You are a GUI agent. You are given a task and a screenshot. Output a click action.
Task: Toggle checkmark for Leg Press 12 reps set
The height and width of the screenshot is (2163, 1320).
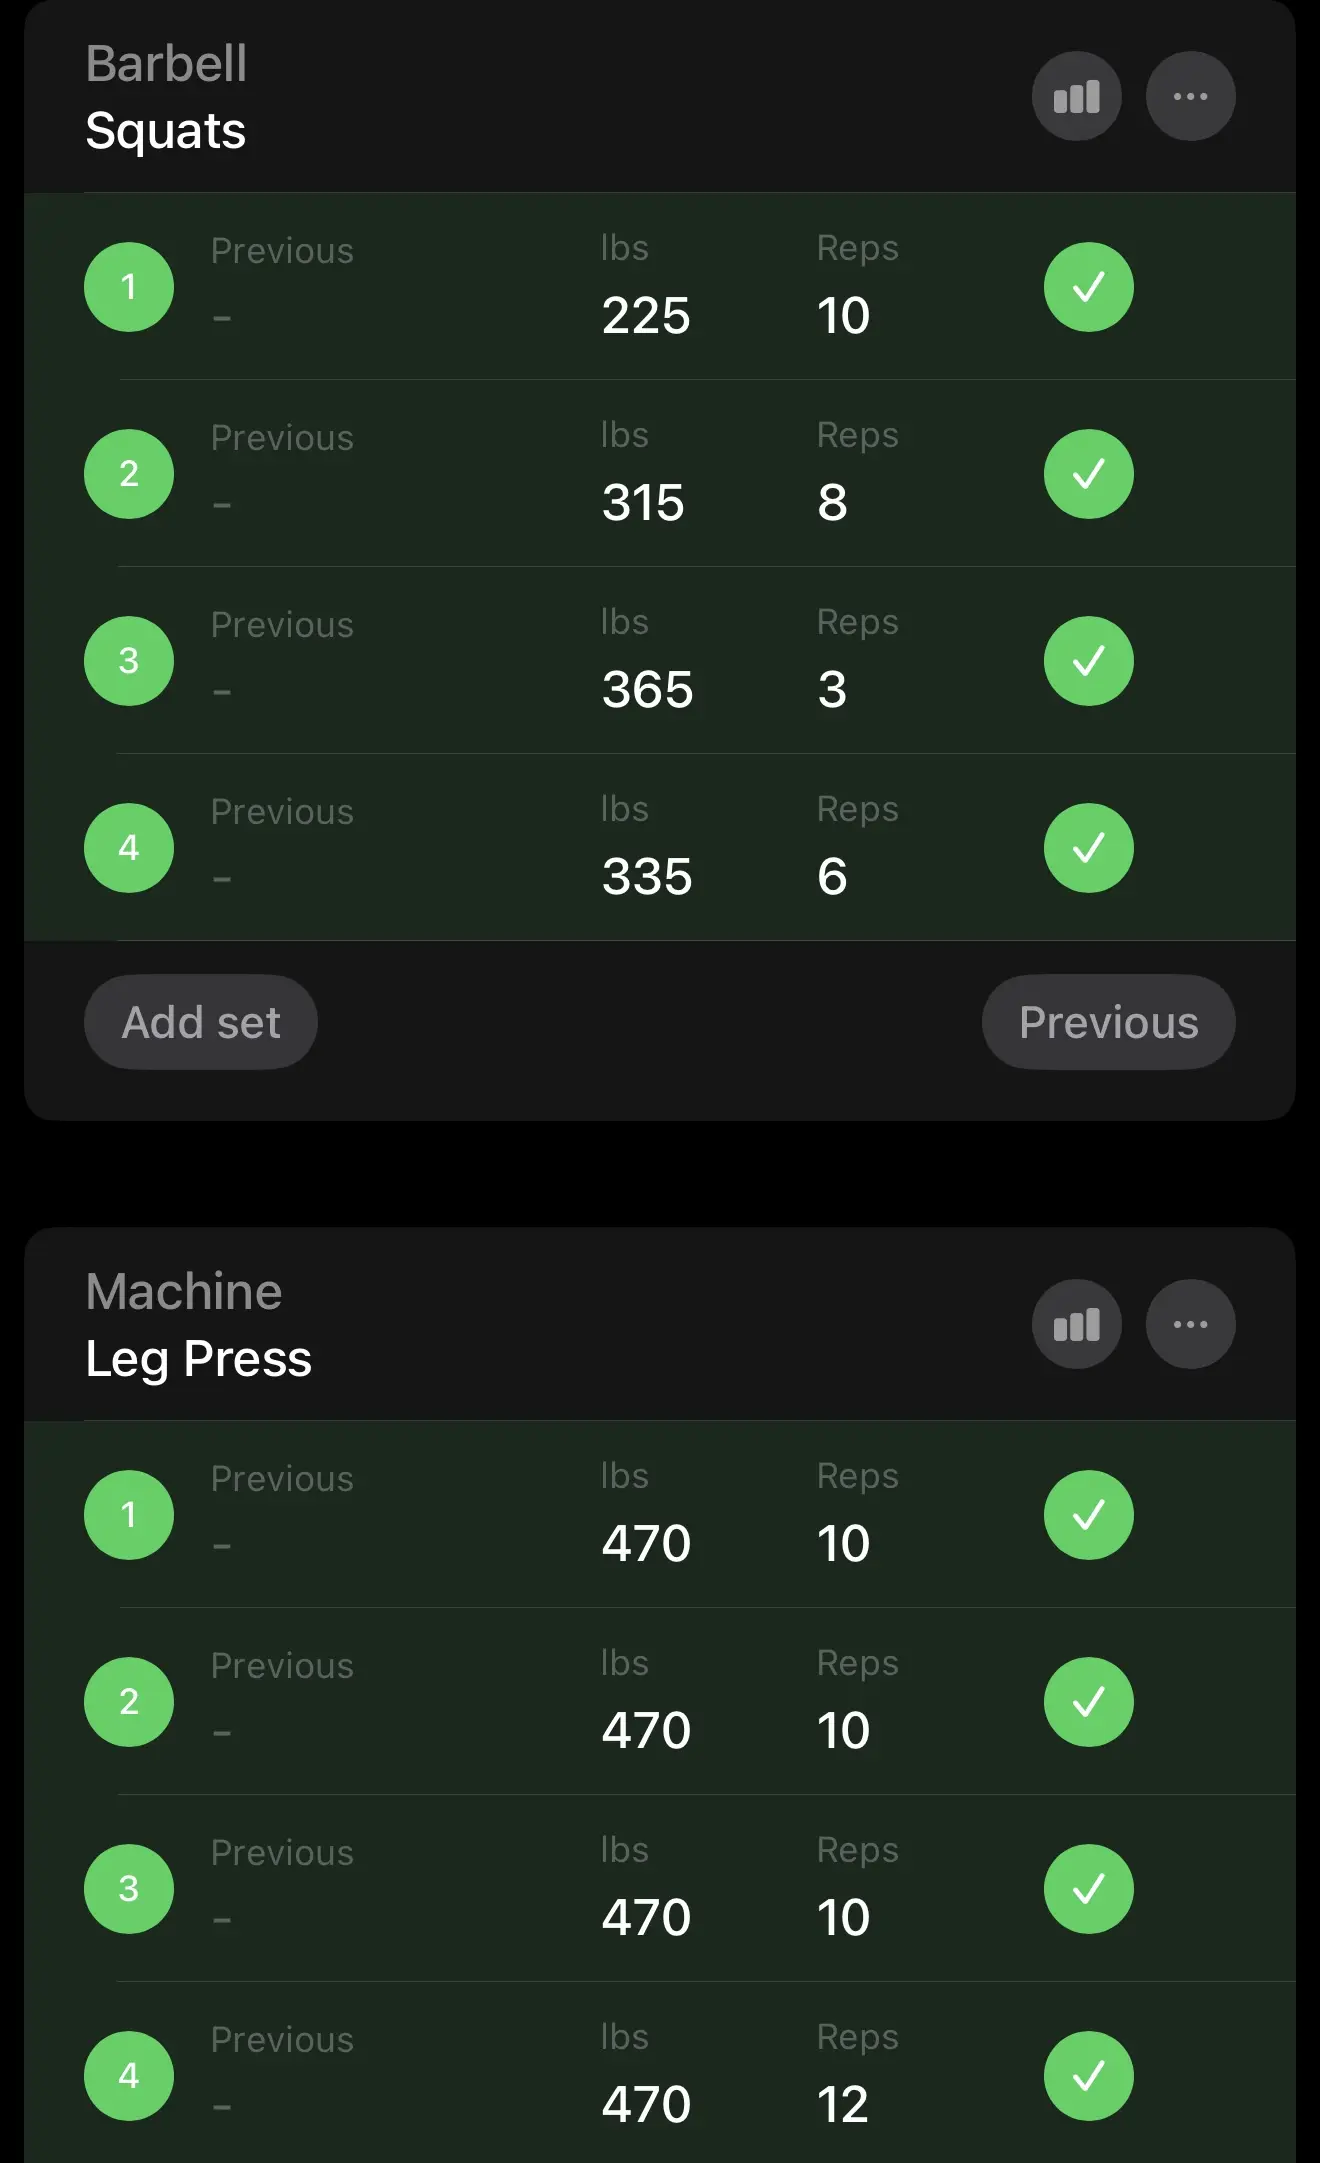(1088, 2076)
